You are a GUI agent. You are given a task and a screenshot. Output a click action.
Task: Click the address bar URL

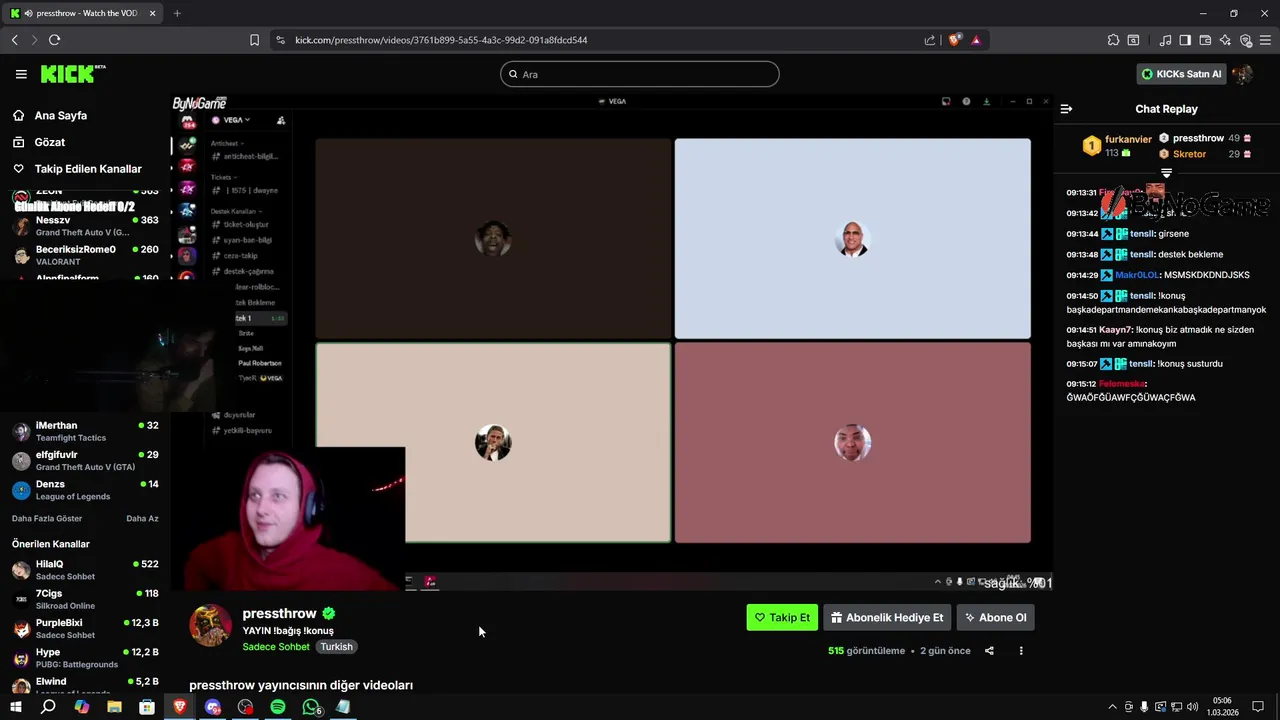click(441, 40)
